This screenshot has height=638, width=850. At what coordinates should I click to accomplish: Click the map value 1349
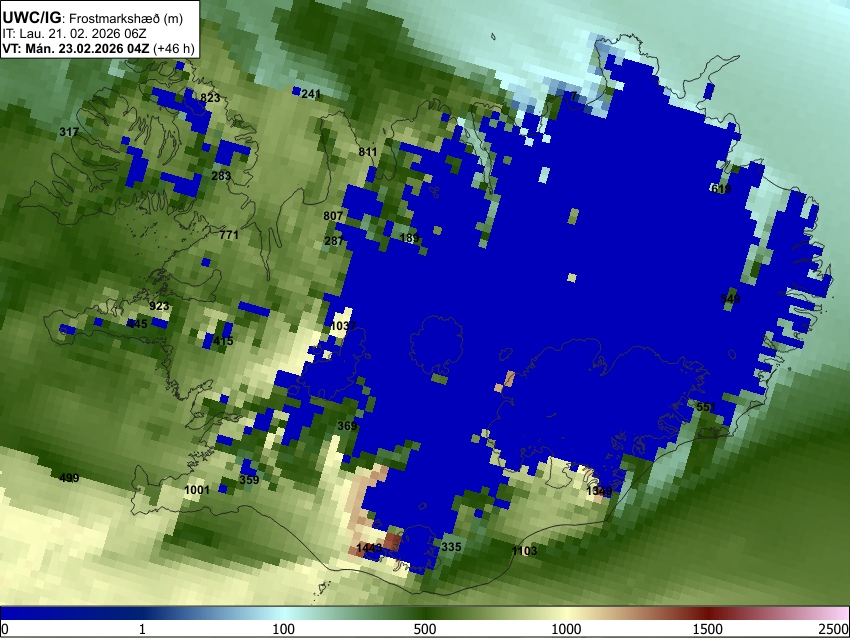pos(599,491)
